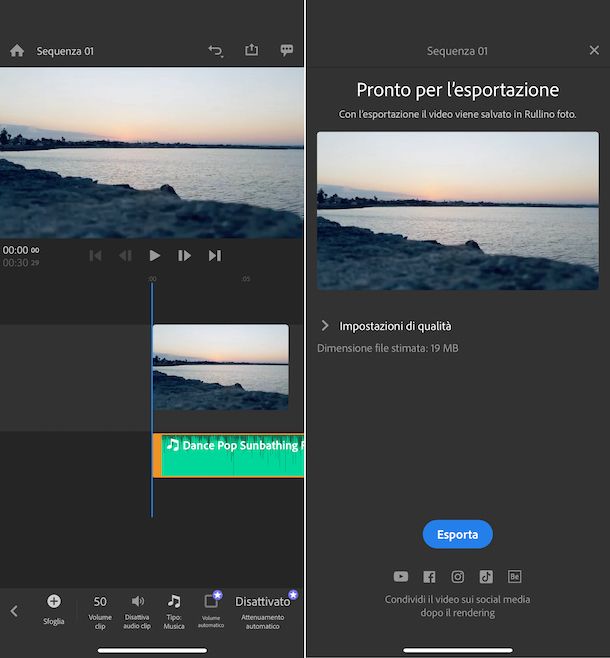The image size is (610, 658).
Task: Tap the editor video preview area
Action: (152, 153)
